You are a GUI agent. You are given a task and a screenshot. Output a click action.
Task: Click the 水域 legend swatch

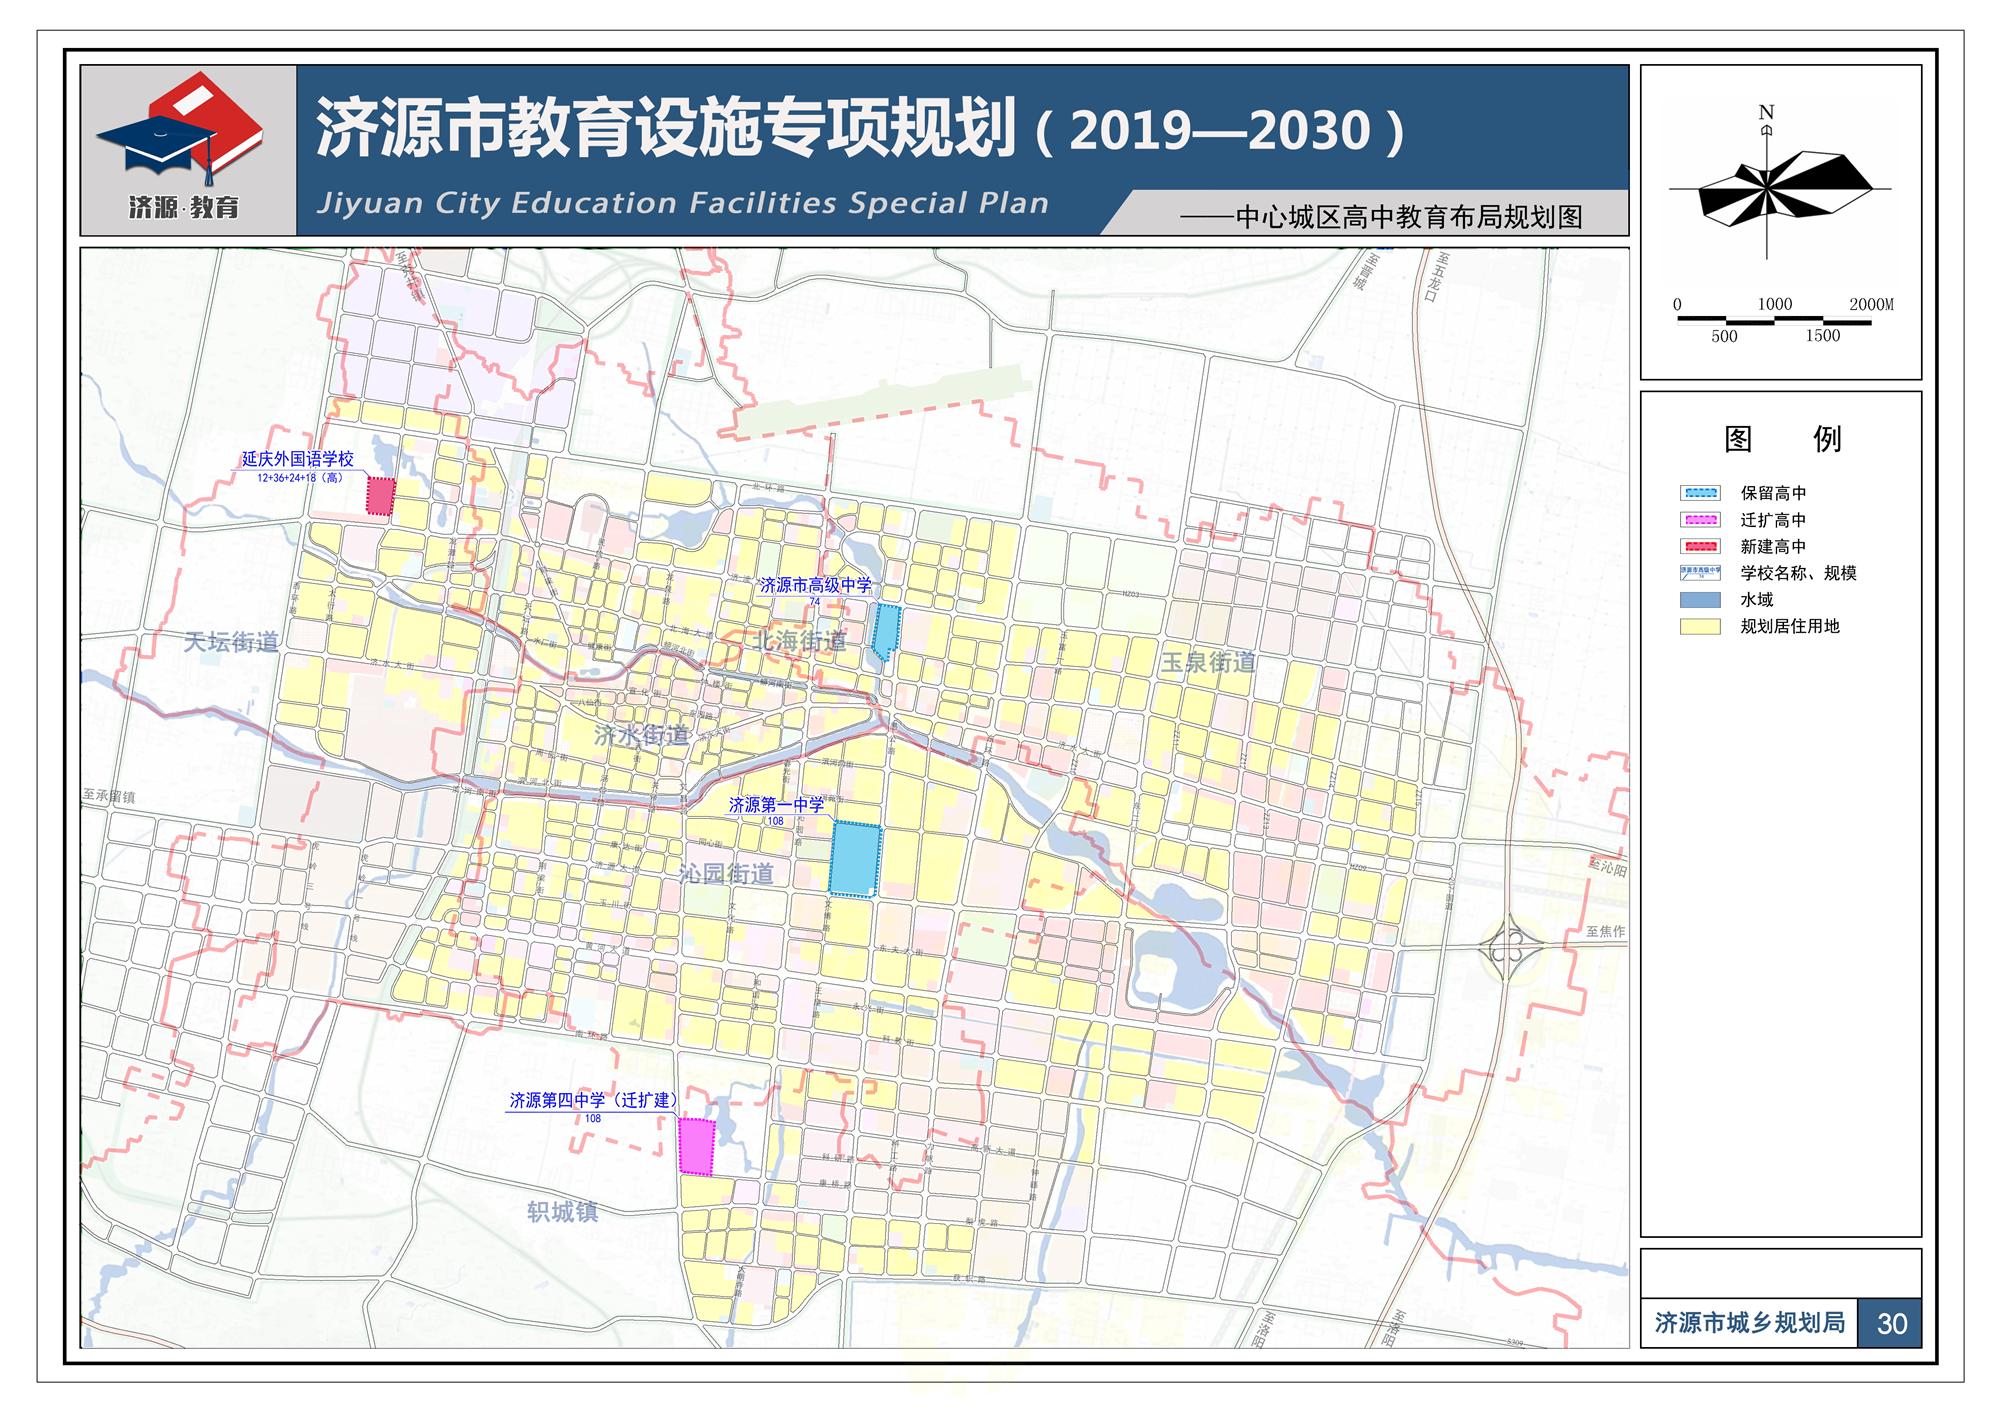coord(1700,600)
